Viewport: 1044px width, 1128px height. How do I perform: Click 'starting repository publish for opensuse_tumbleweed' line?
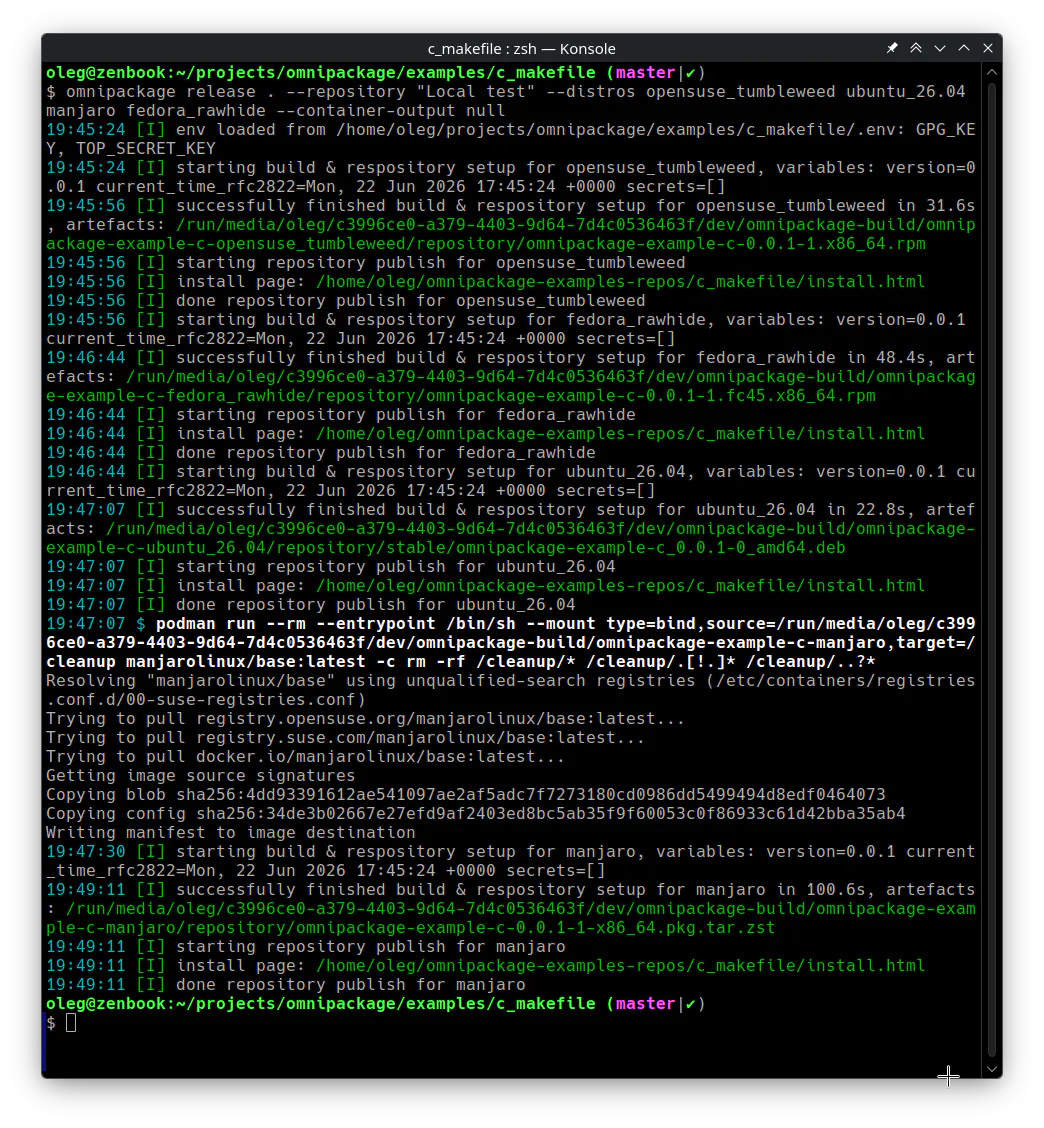pyautogui.click(x=366, y=263)
